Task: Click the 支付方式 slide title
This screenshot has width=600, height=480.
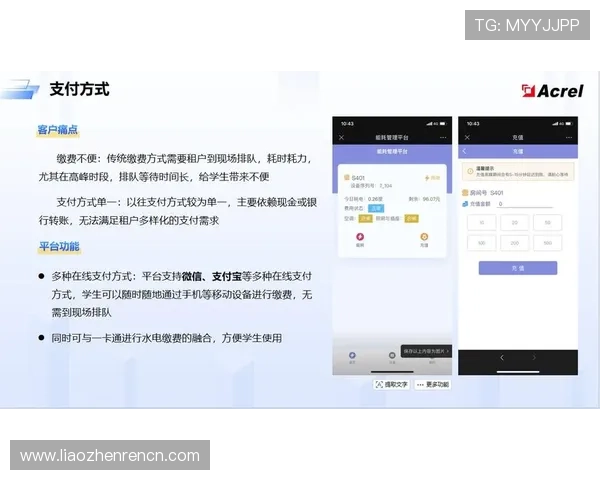Action: 80,89
